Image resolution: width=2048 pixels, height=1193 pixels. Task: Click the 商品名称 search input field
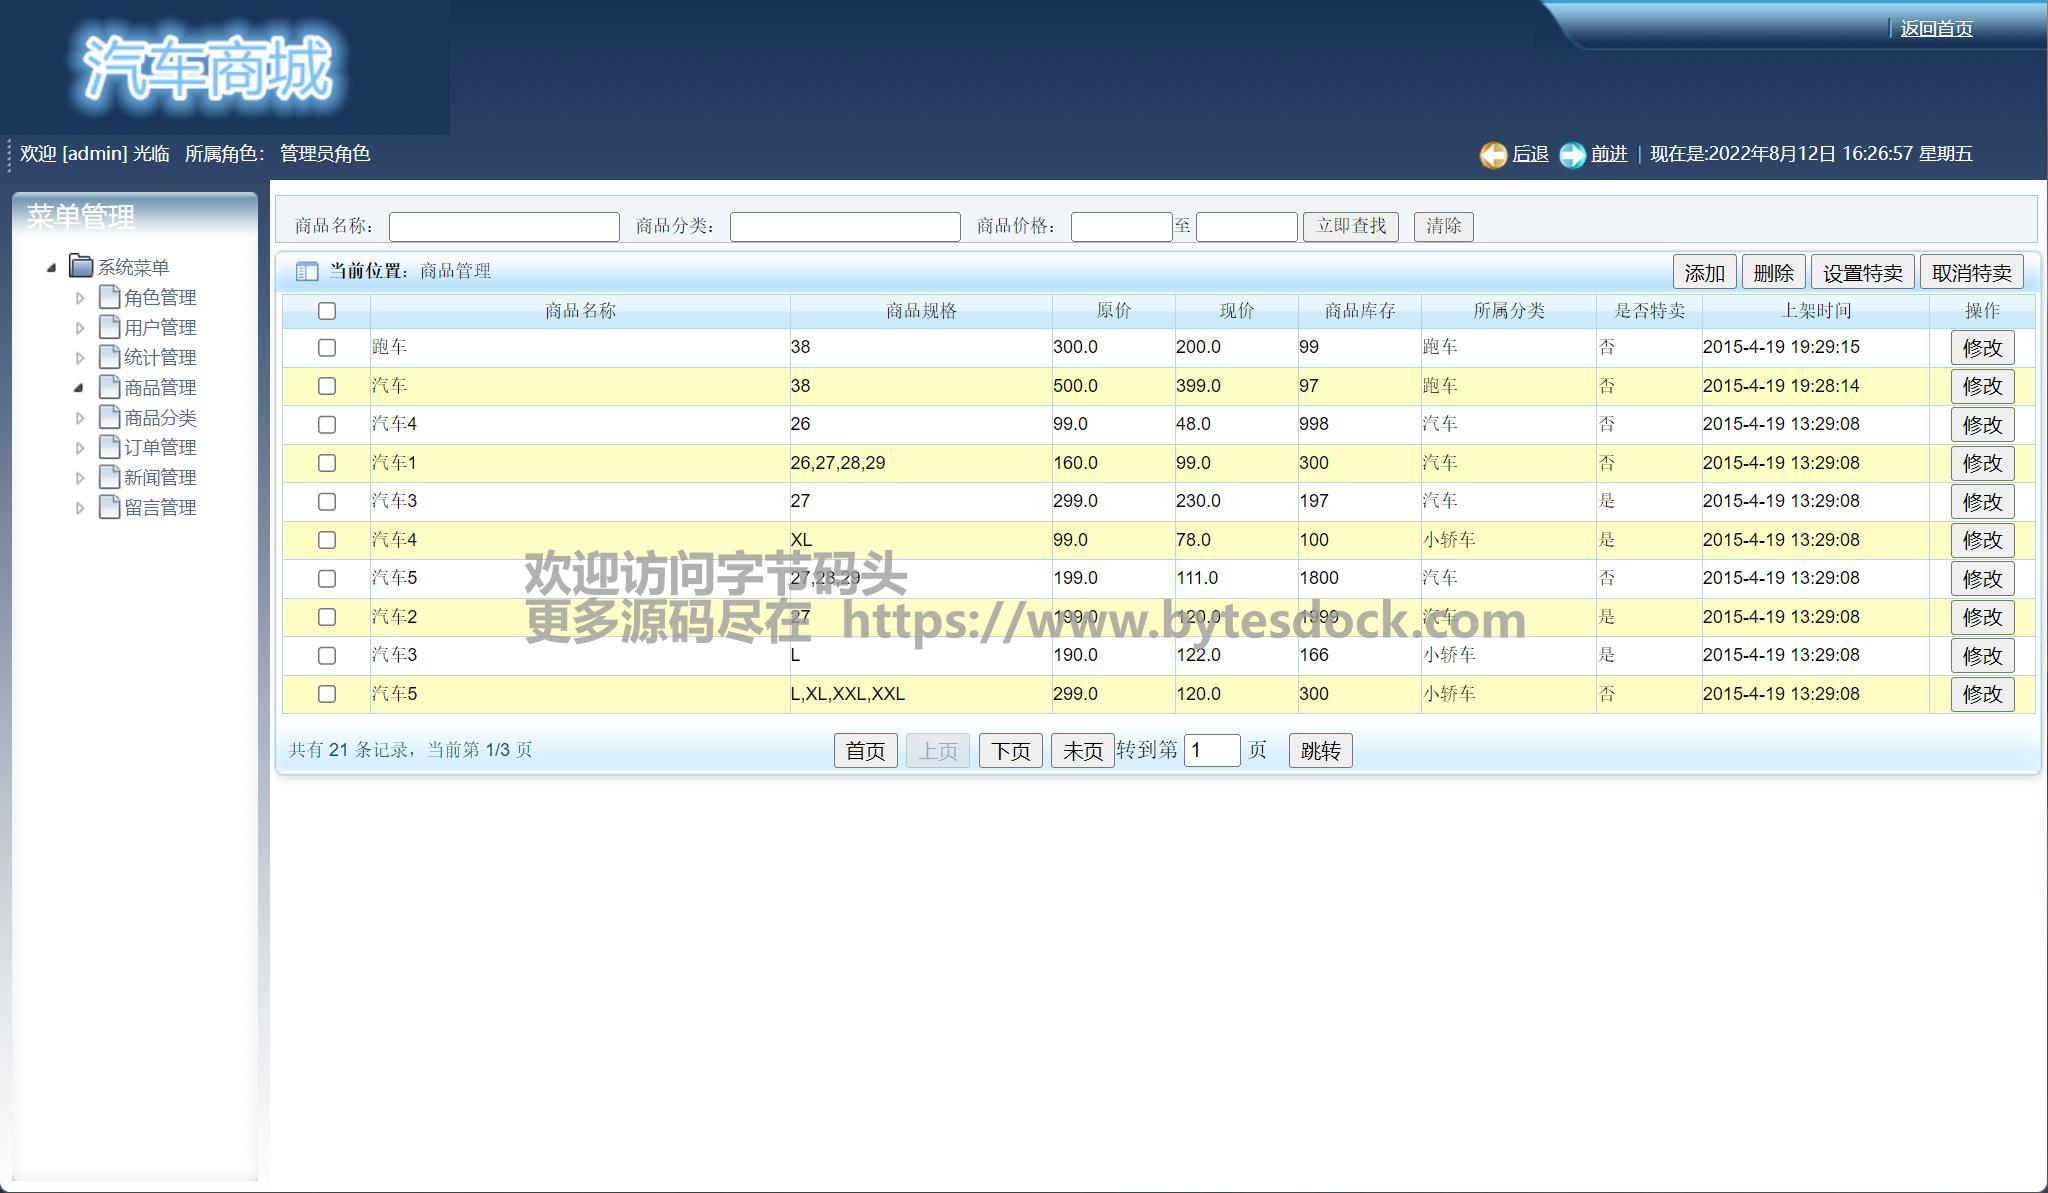tap(504, 227)
